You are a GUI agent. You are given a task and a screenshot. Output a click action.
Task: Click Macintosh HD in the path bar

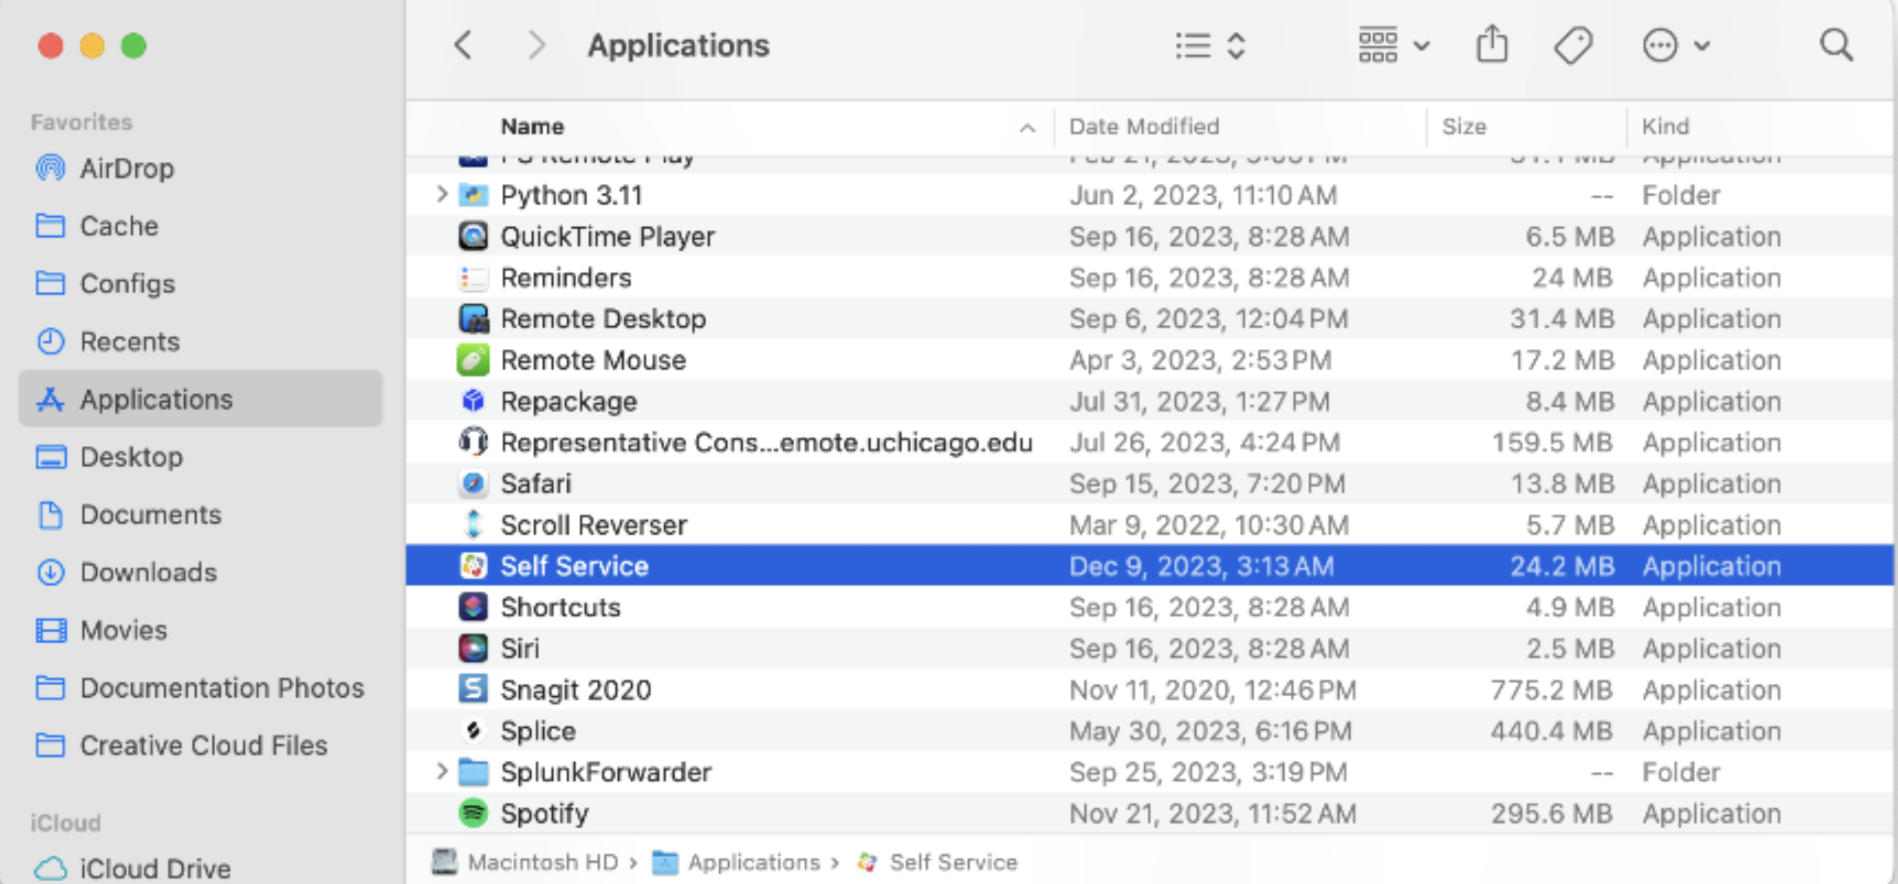point(541,862)
